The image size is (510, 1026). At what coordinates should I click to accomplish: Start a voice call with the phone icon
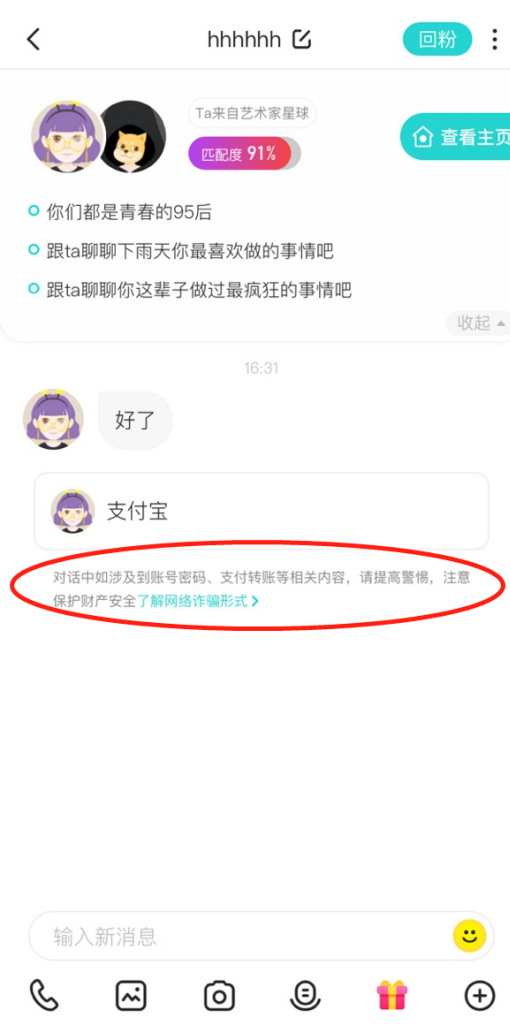point(44,995)
